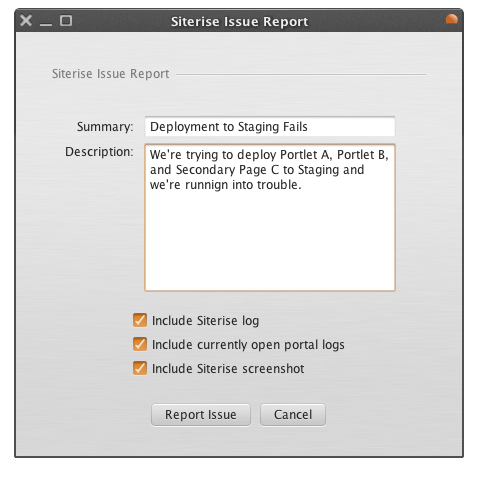This screenshot has width=478, height=478.
Task: Click the 'Include currently open portal logs' text
Action: tap(248, 345)
